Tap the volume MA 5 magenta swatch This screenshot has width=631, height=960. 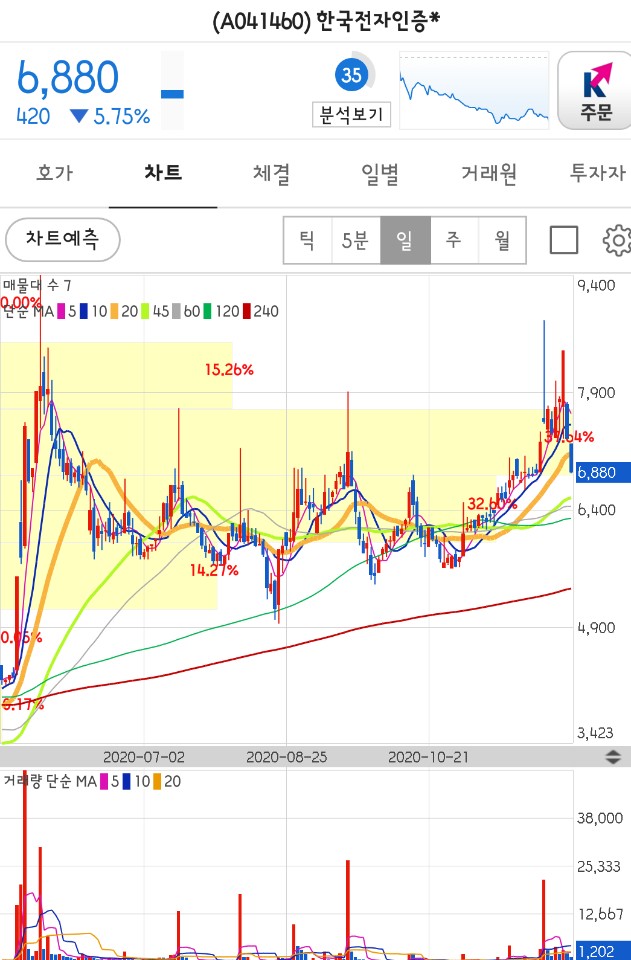pos(104,782)
